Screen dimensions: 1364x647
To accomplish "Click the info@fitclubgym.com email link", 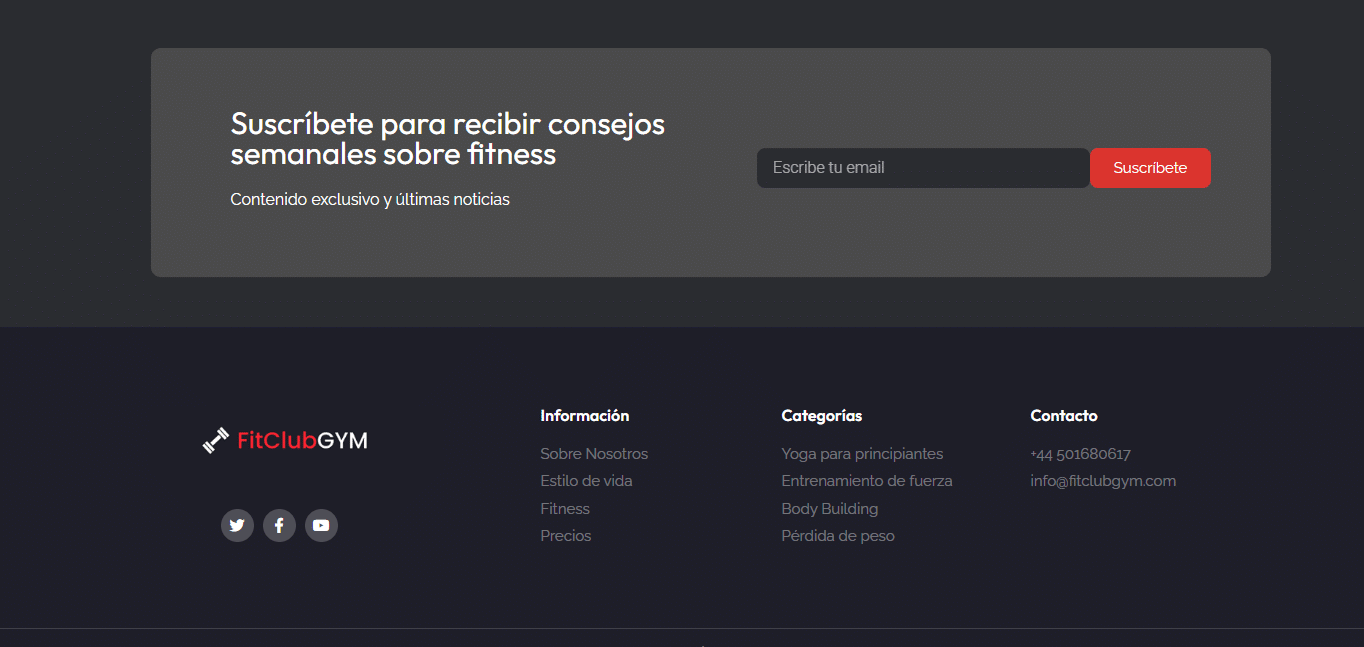I will click(x=1103, y=481).
